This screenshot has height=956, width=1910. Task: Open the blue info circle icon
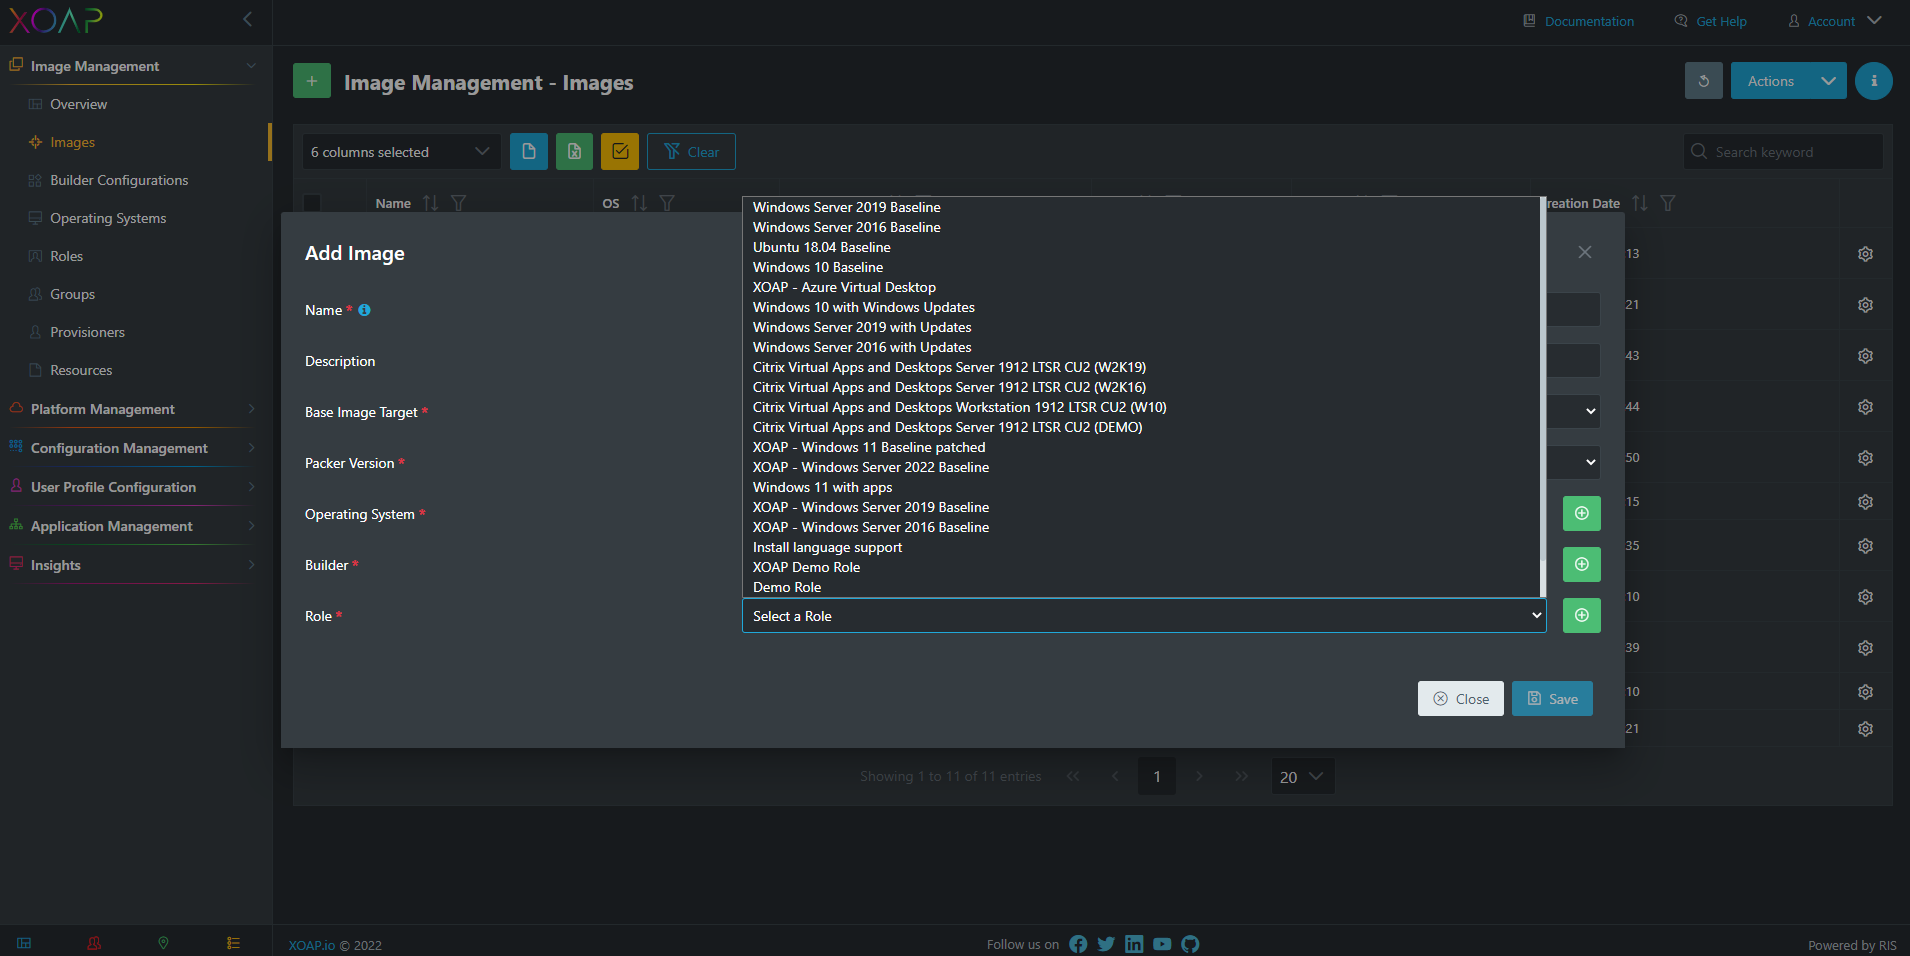[1874, 81]
